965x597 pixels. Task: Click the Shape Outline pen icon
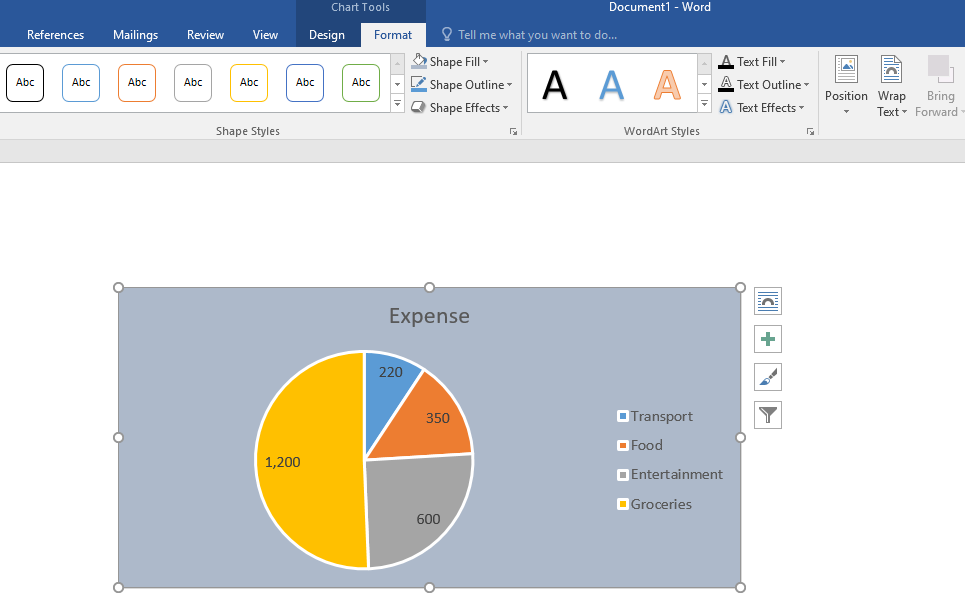(x=418, y=84)
